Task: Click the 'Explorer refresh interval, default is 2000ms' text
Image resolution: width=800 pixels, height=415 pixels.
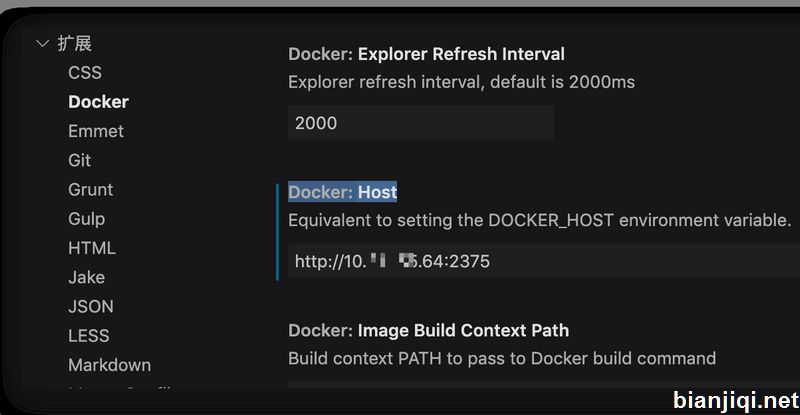Action: click(462, 82)
